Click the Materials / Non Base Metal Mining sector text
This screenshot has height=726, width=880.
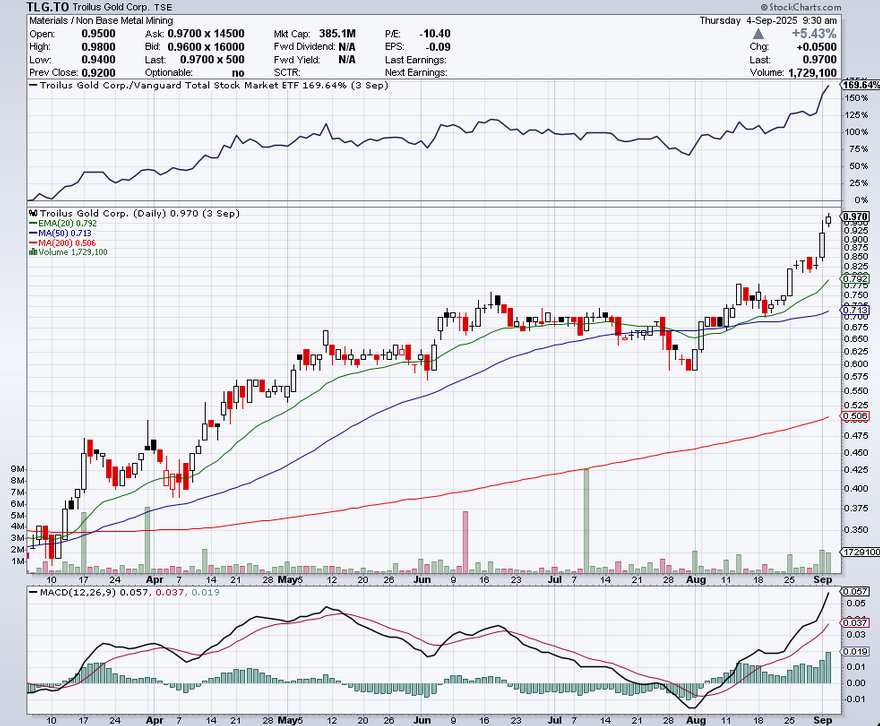[x=101, y=21]
